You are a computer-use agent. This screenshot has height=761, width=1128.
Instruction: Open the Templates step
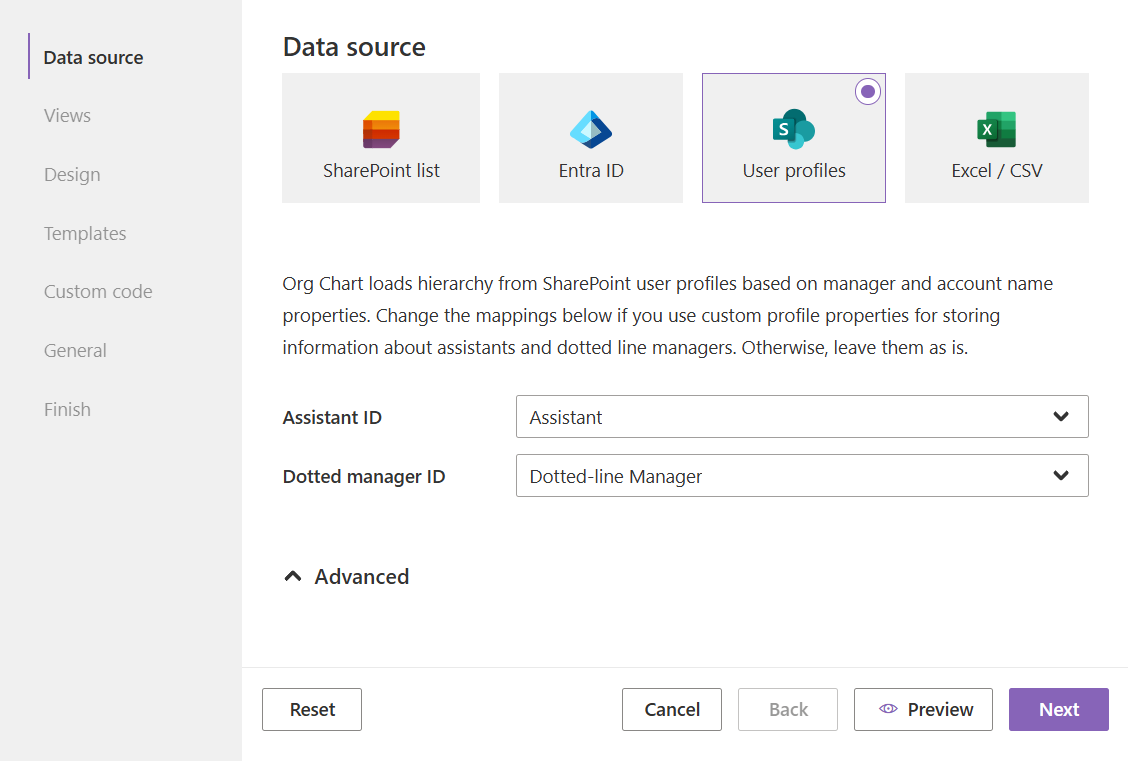click(x=85, y=234)
